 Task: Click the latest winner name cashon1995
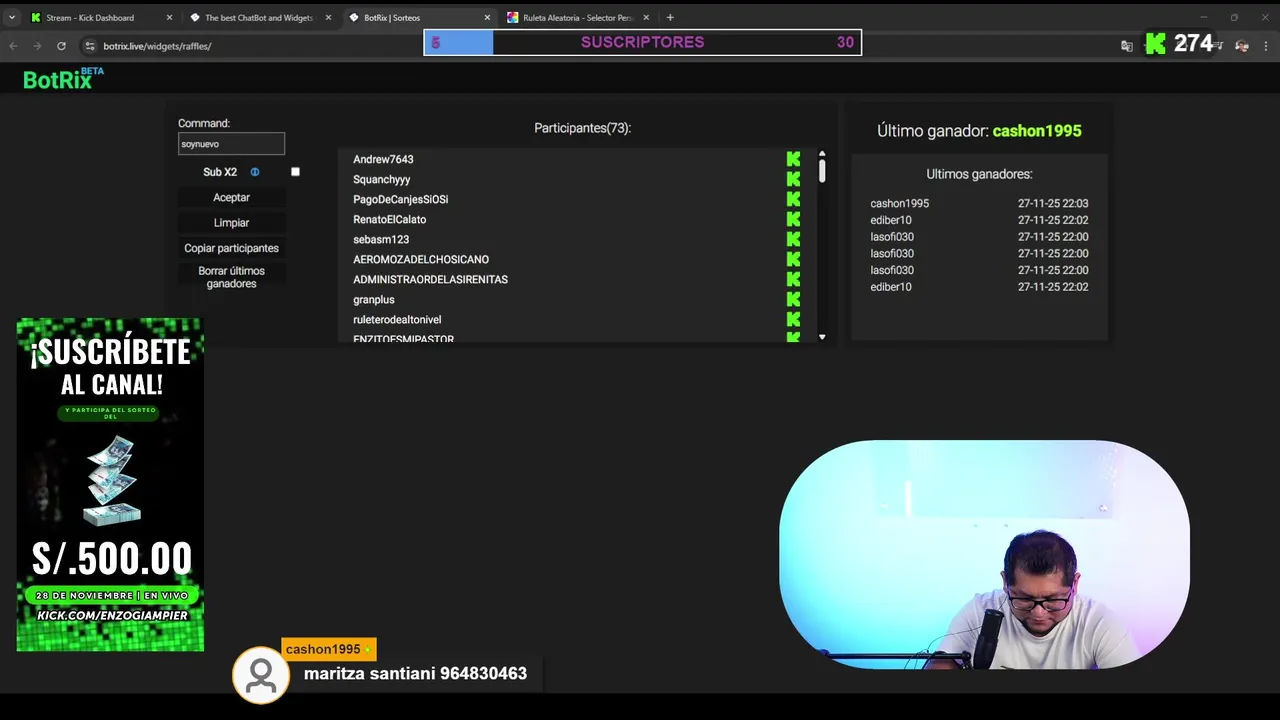[1037, 131]
